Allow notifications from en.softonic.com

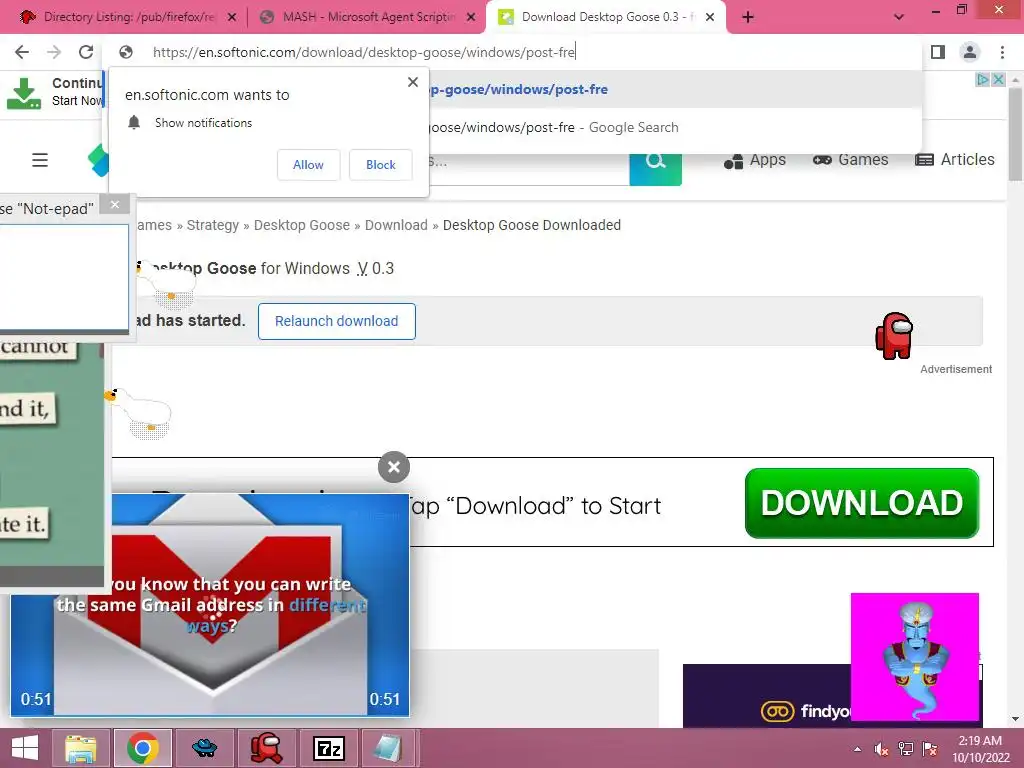[308, 165]
